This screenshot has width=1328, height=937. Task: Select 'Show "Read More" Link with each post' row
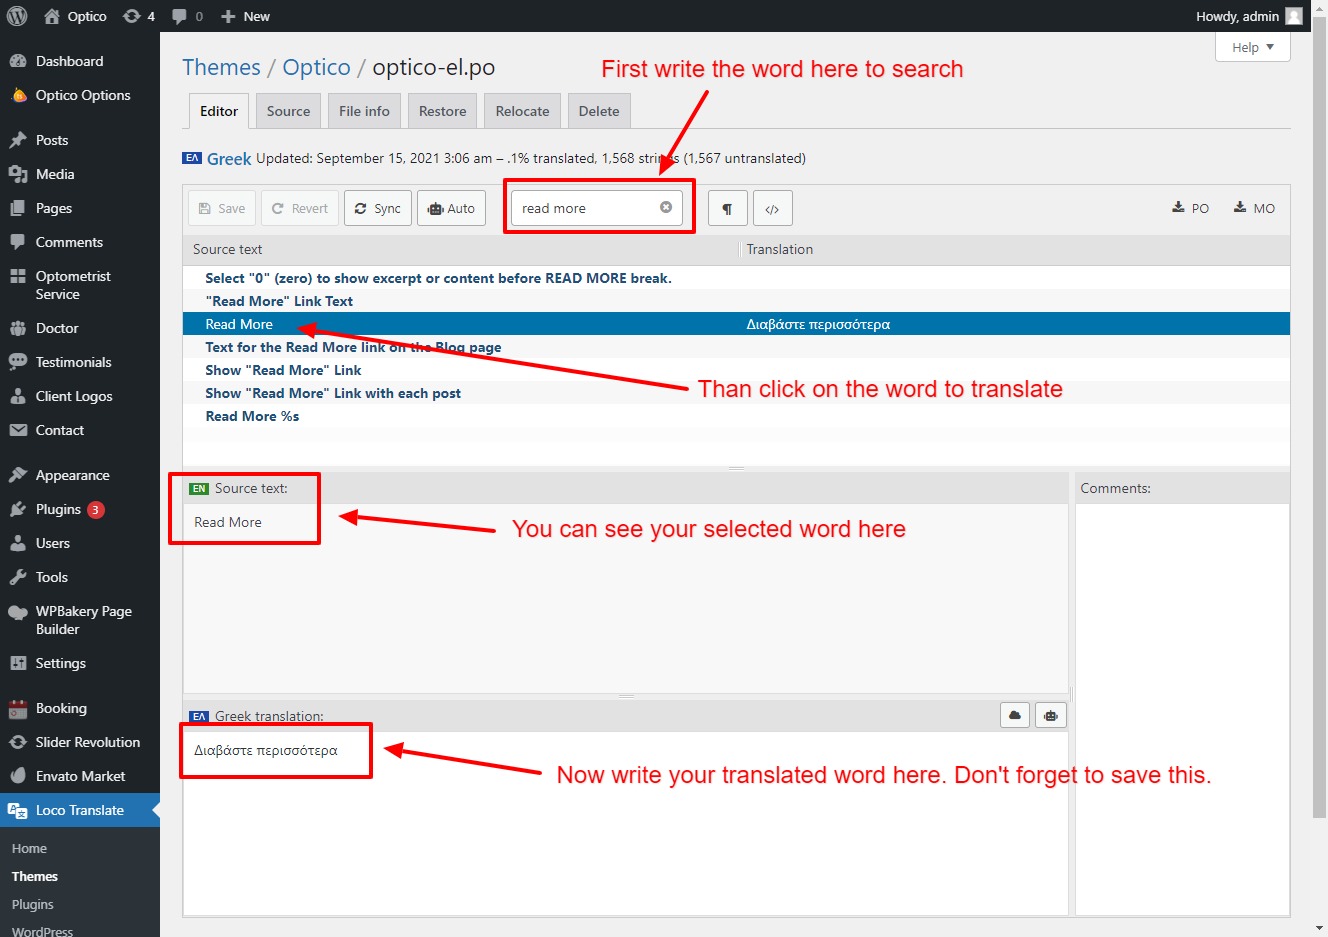(x=736, y=393)
